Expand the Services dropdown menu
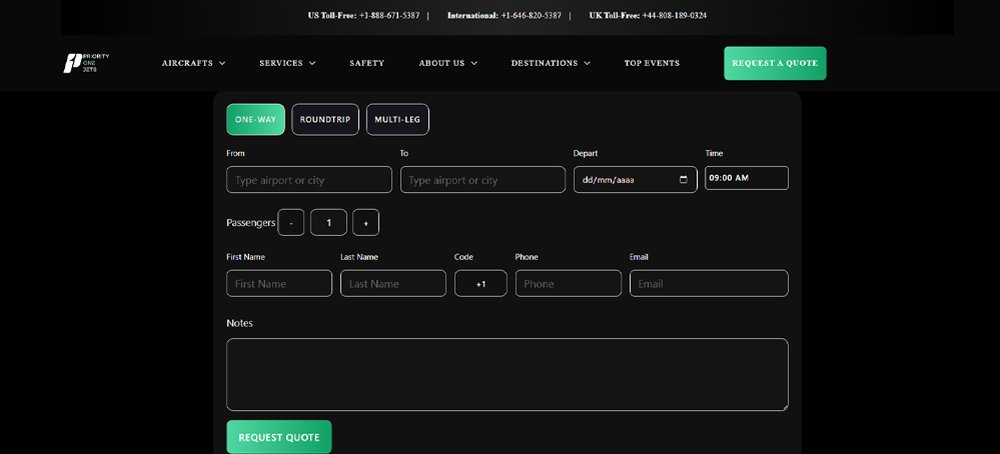 point(287,63)
